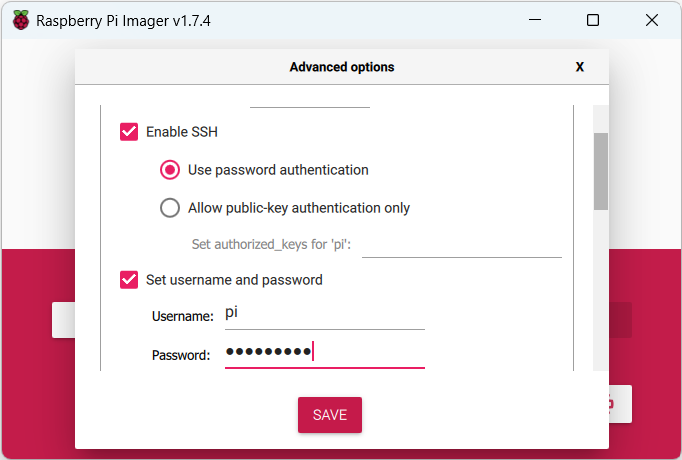The height and width of the screenshot is (460, 682).
Task: Click the authorized_keys for 'pi' field
Action: coord(461,244)
